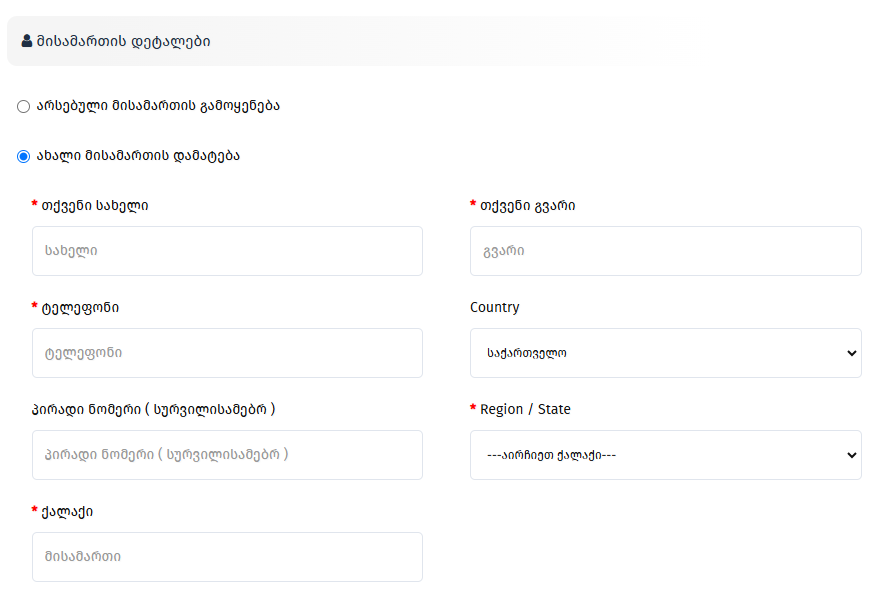Click the ახალი მისამართის დამატება label text
Image resolution: width=896 pixels, height=594 pixels.
tap(138, 156)
